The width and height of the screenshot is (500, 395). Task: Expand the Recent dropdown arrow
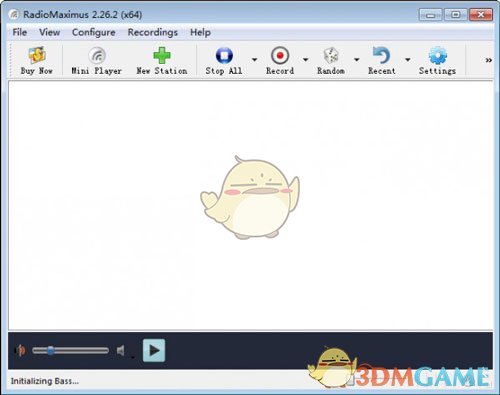[x=407, y=60]
